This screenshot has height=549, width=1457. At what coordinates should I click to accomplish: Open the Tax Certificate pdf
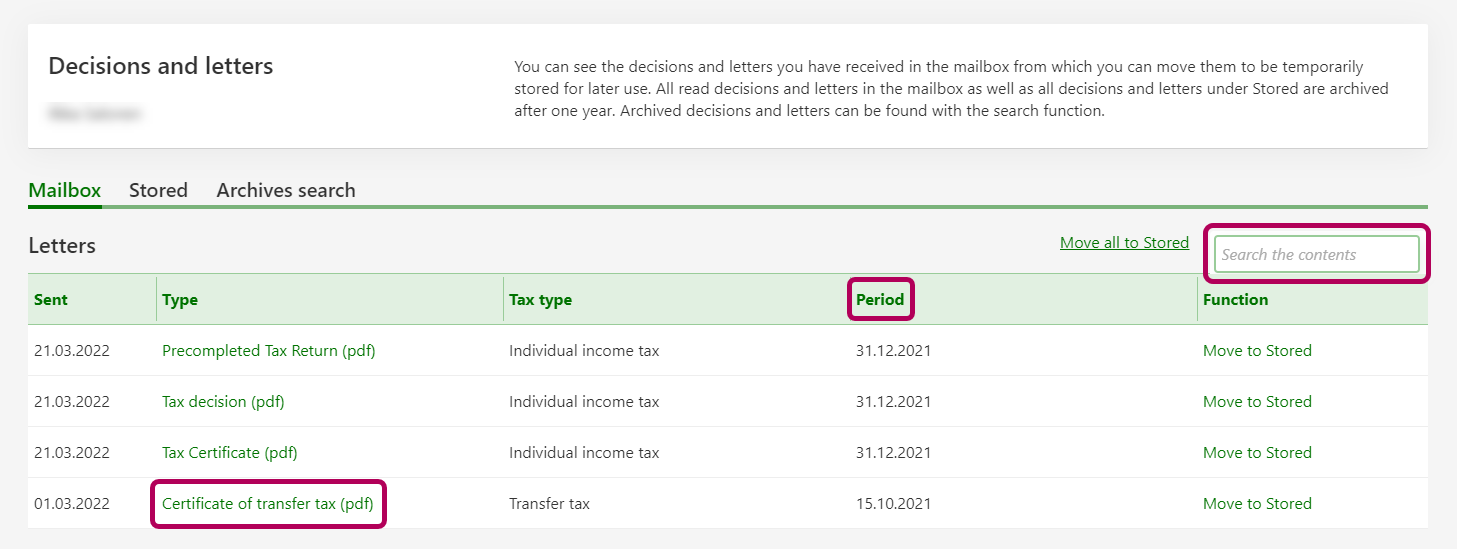[229, 453]
